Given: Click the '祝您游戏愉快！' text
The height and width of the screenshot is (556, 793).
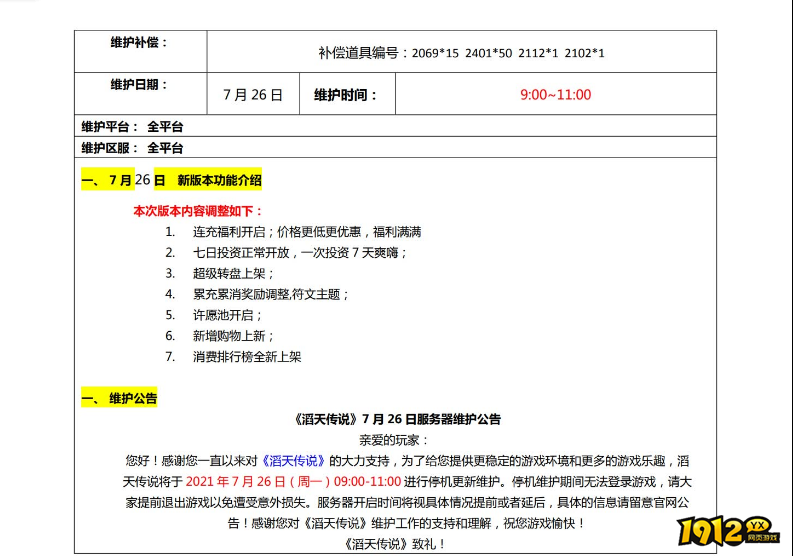Looking at the screenshot, I should click(544, 523).
